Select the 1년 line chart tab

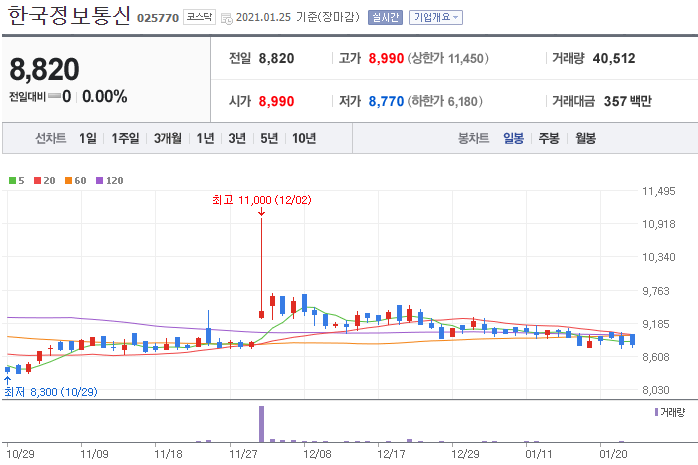[205, 138]
